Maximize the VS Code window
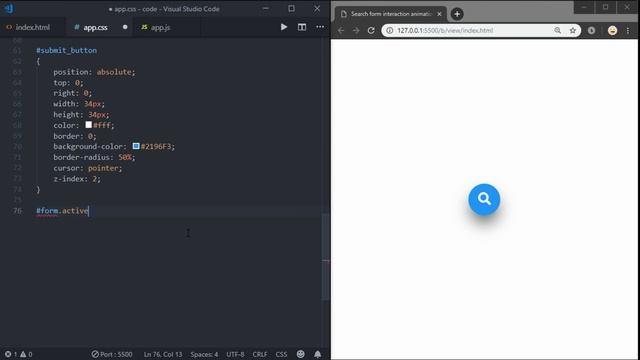The width and height of the screenshot is (640, 360). click(291, 8)
